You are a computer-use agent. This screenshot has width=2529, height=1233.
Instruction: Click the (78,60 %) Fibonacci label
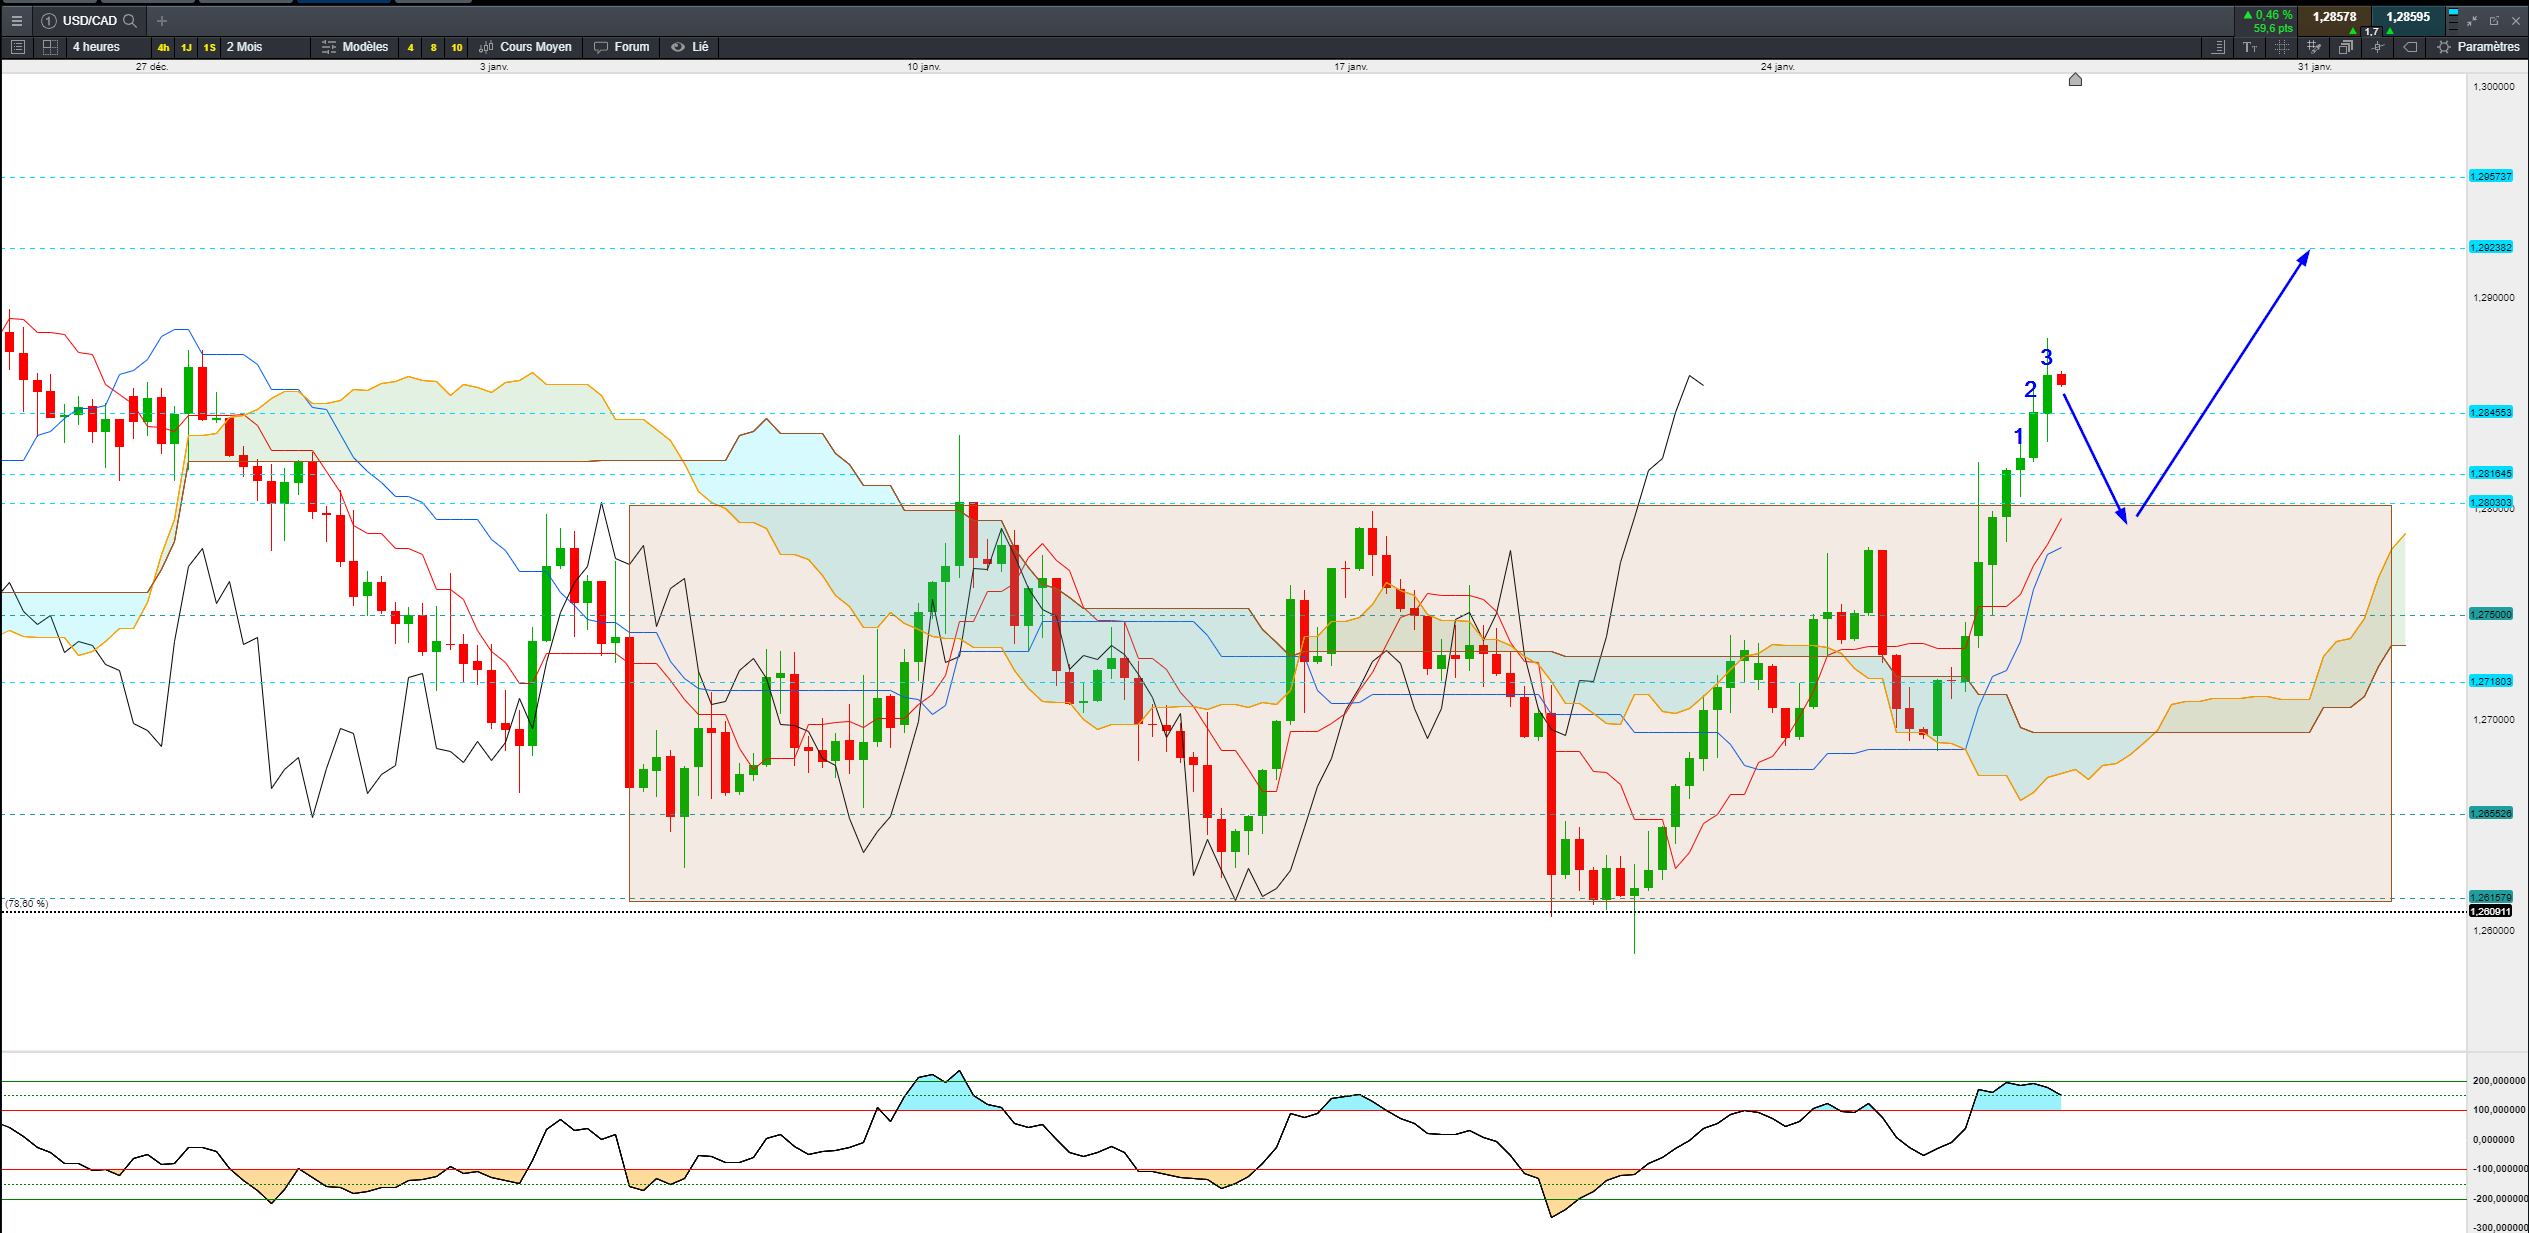pyautogui.click(x=26, y=903)
